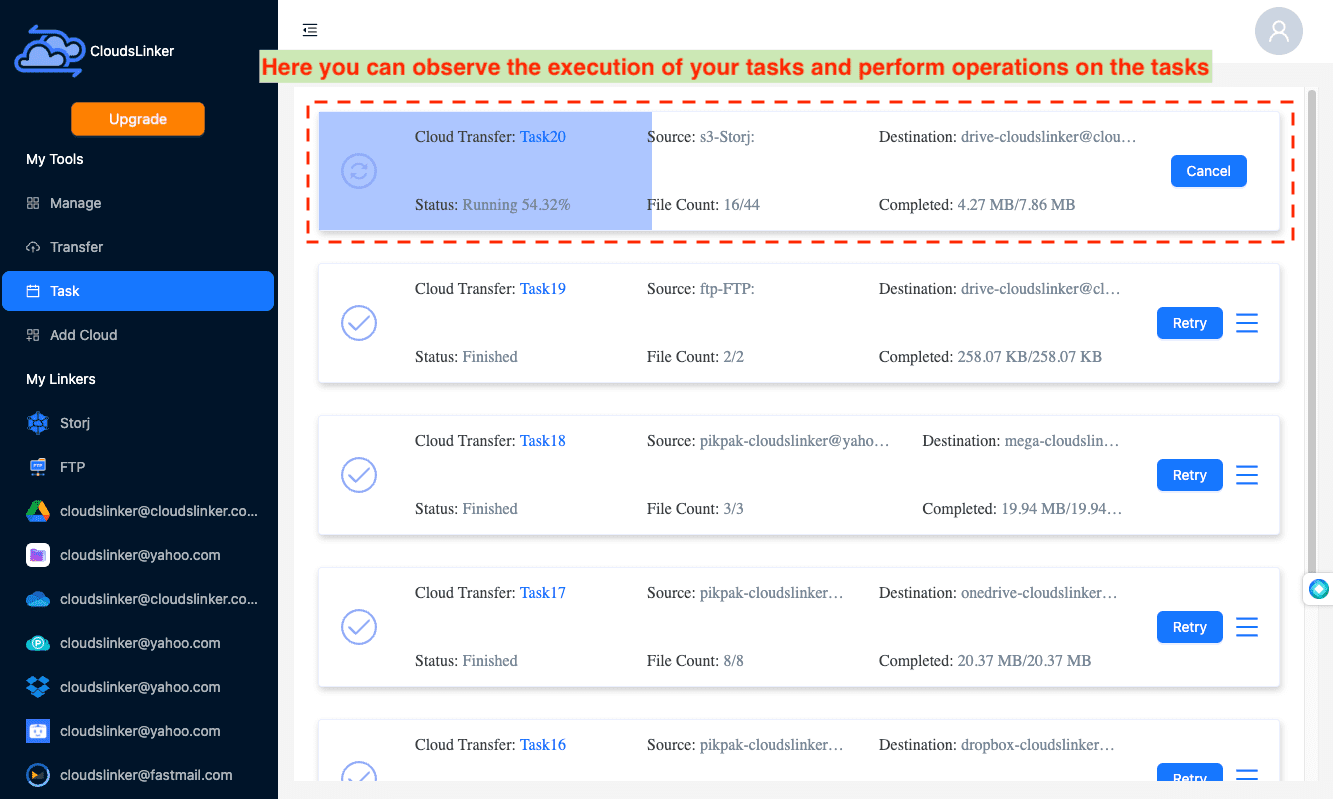This screenshot has width=1333, height=799.
Task: Click the Task16 destination 'dropbox-cloudslinker…'
Action: click(1037, 744)
